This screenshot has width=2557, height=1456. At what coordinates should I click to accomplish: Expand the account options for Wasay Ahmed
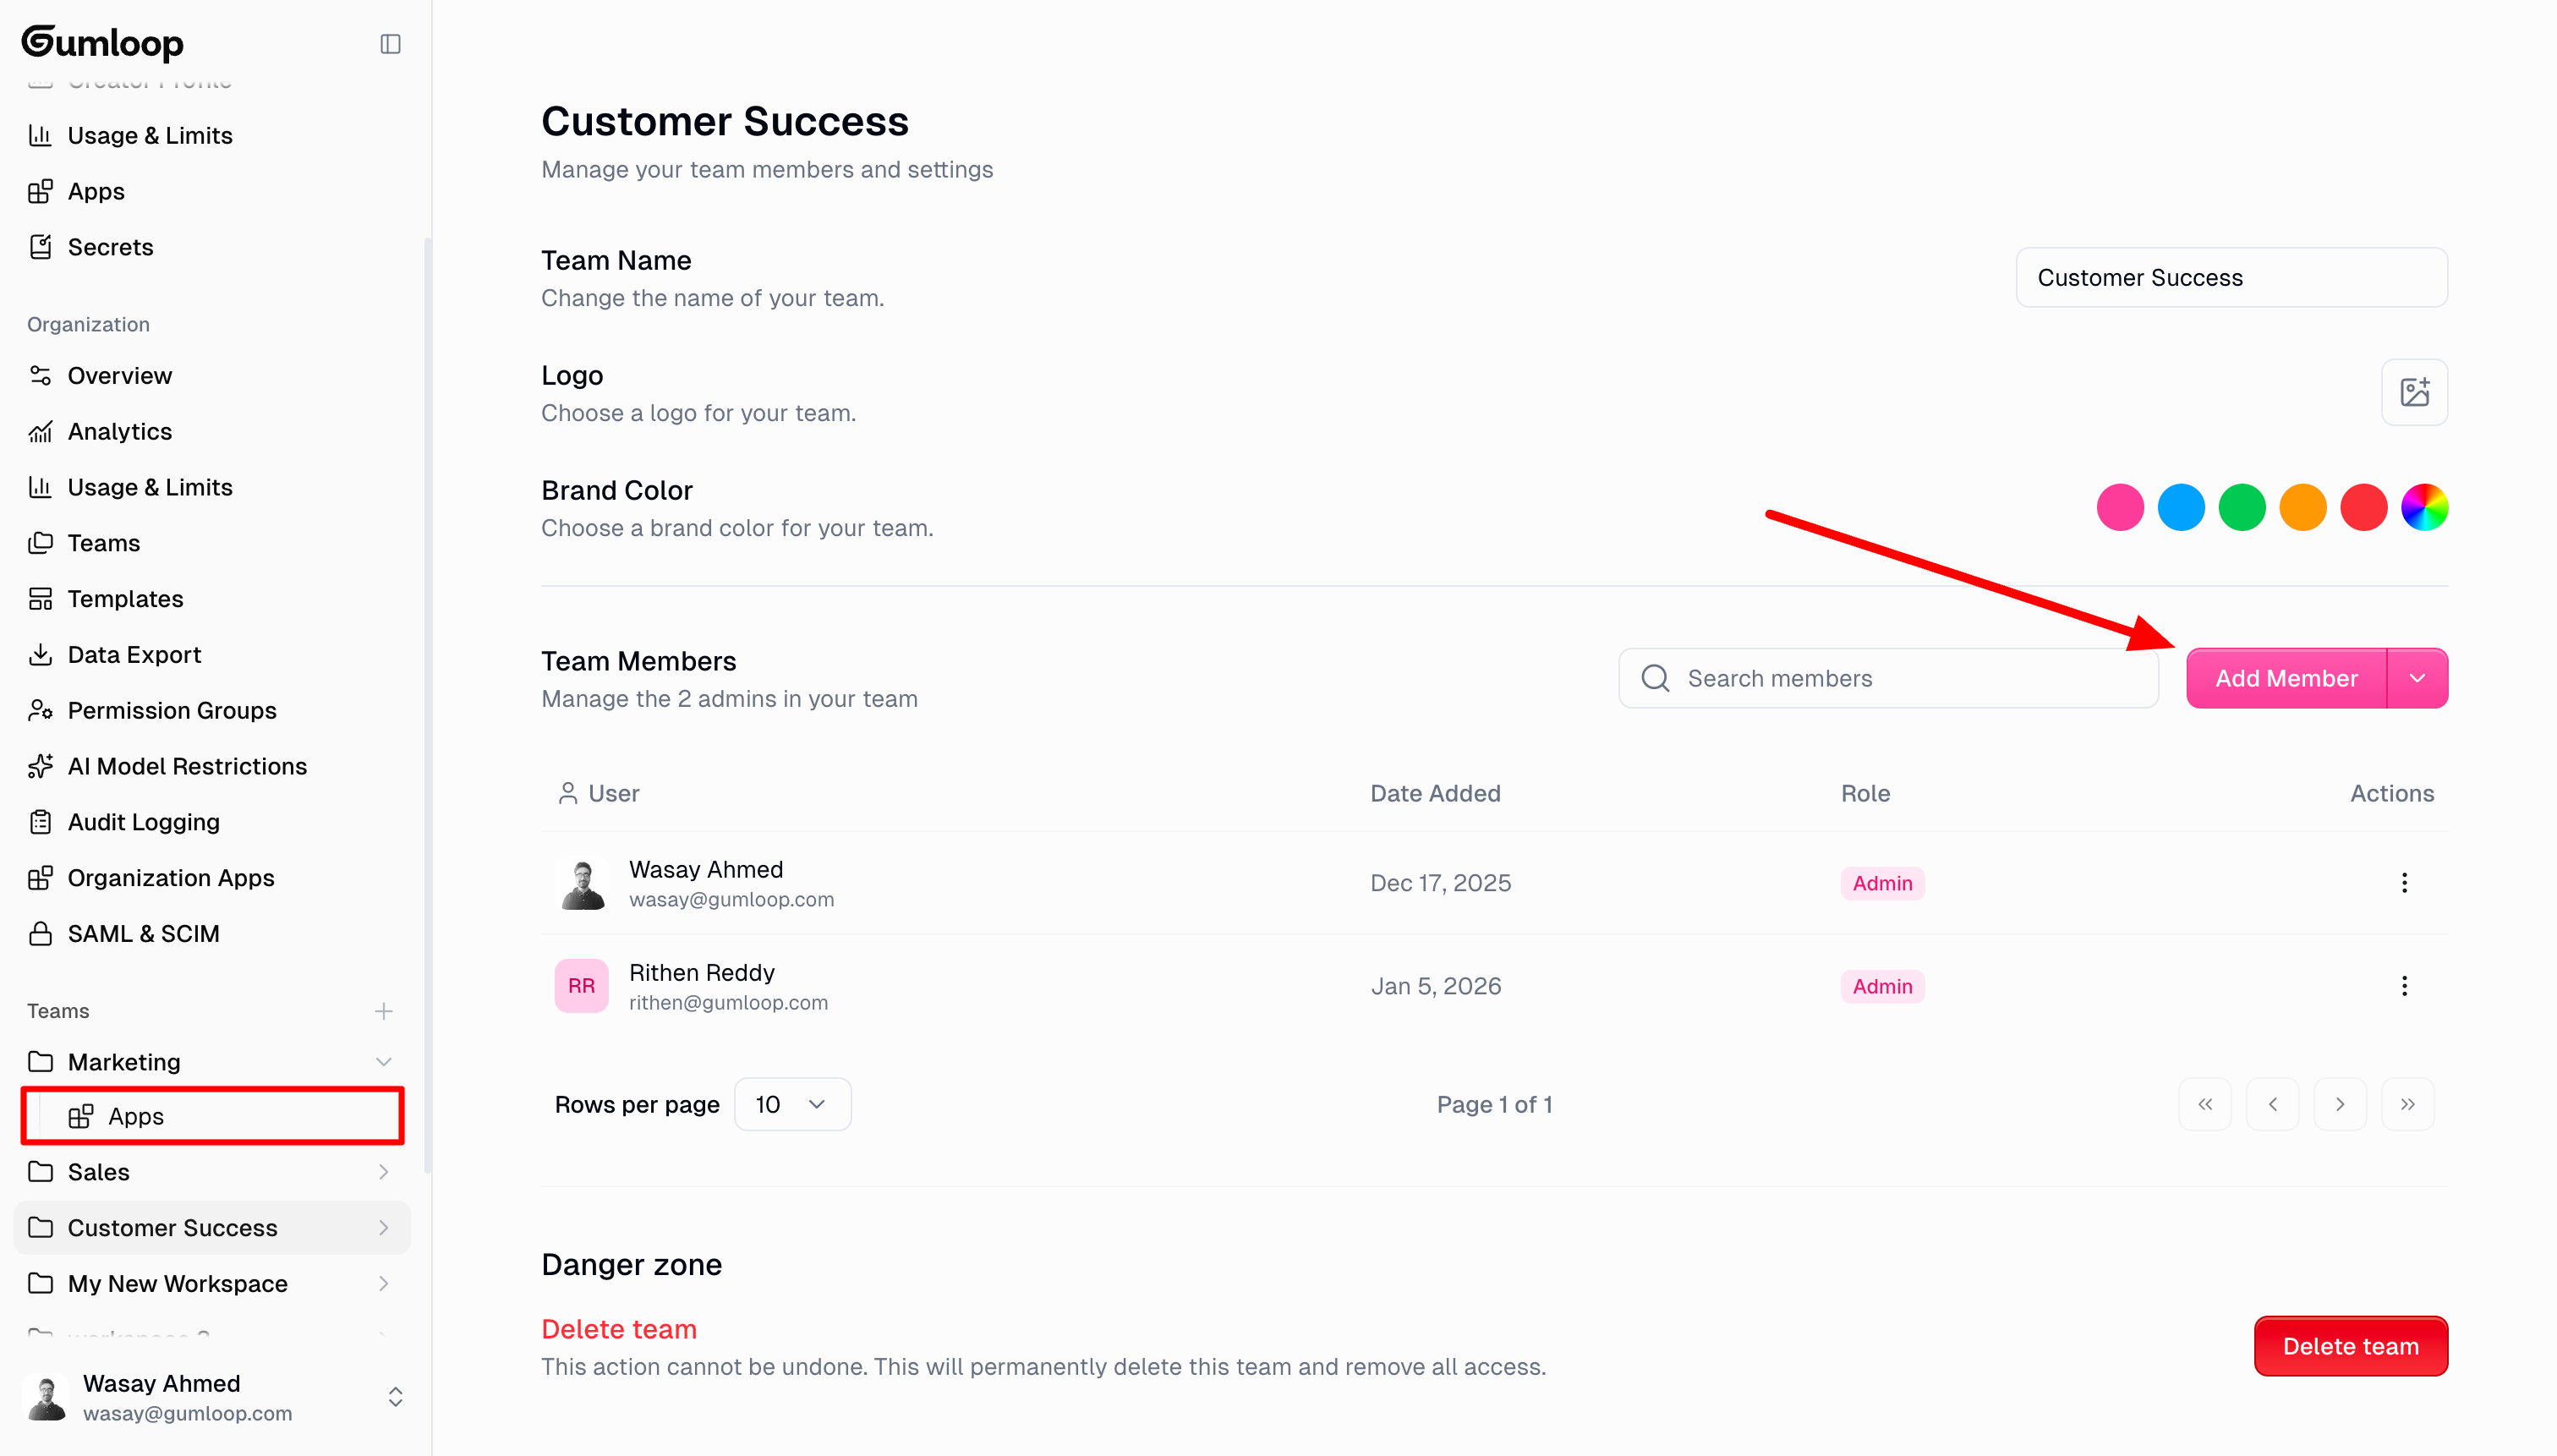coord(395,1397)
